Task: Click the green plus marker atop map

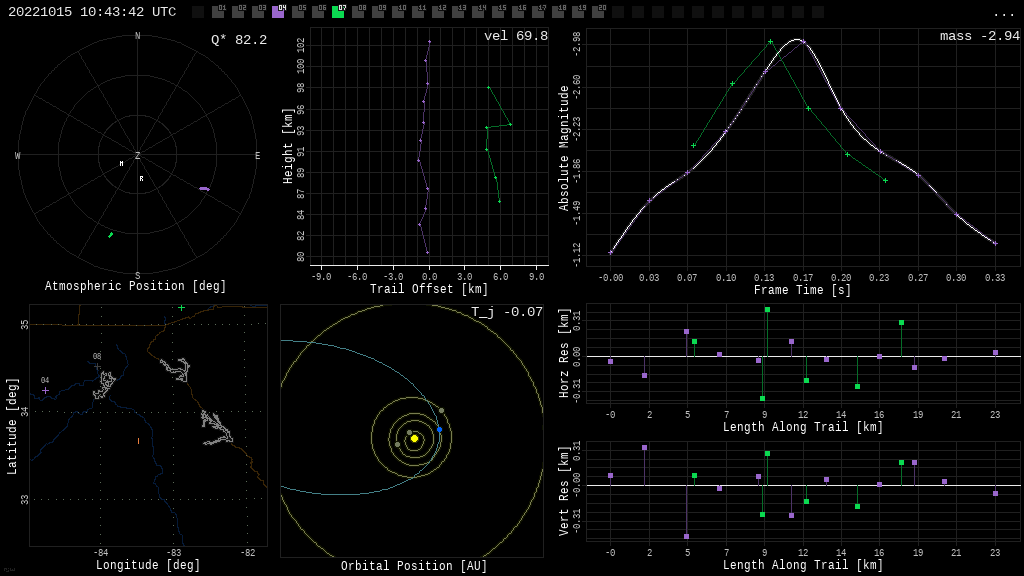Action: coord(182,308)
